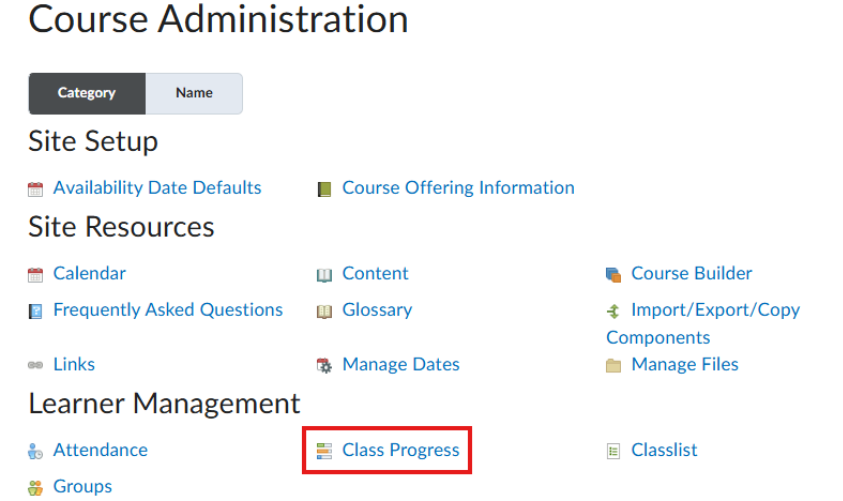
Task: Click the Calendar icon under Site Resources
Action: click(36, 275)
